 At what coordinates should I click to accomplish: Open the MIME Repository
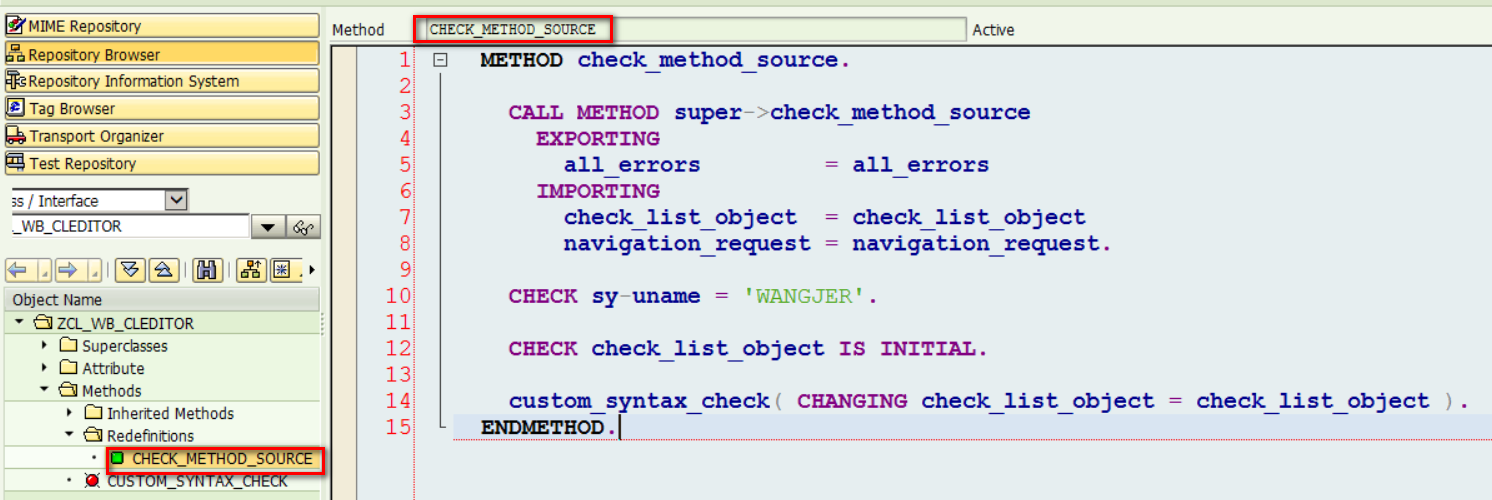162,26
